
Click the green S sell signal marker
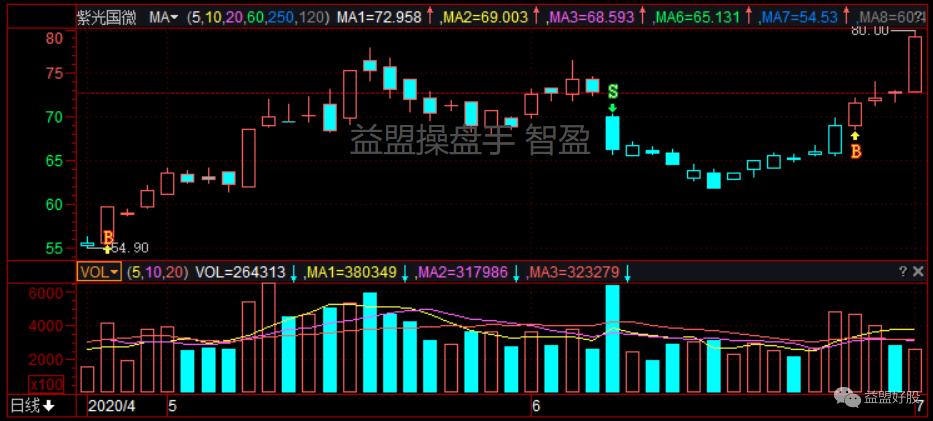(612, 91)
